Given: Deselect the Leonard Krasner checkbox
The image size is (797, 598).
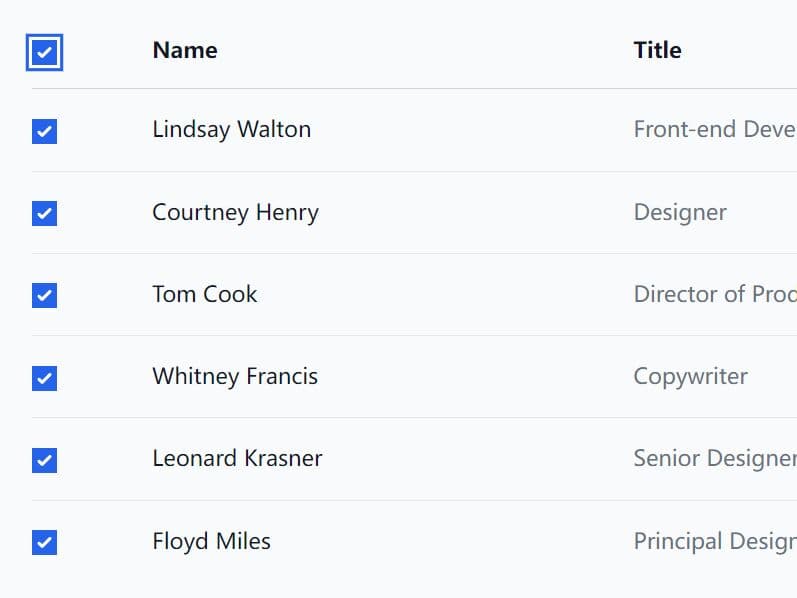Looking at the screenshot, I should tap(44, 460).
